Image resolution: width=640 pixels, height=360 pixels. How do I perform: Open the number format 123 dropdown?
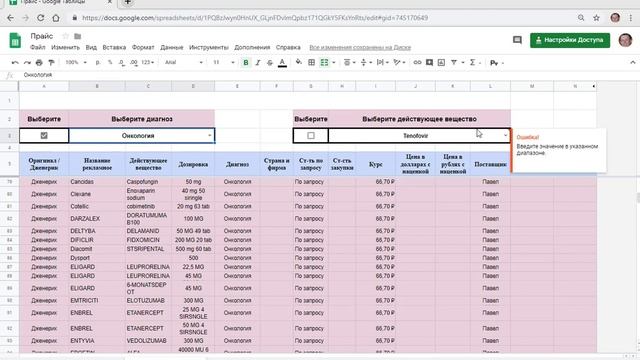pyautogui.click(x=148, y=62)
